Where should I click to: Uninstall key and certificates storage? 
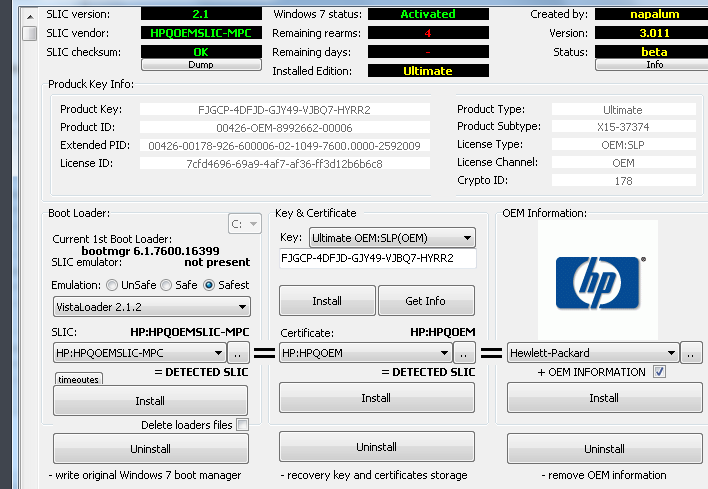click(x=377, y=447)
